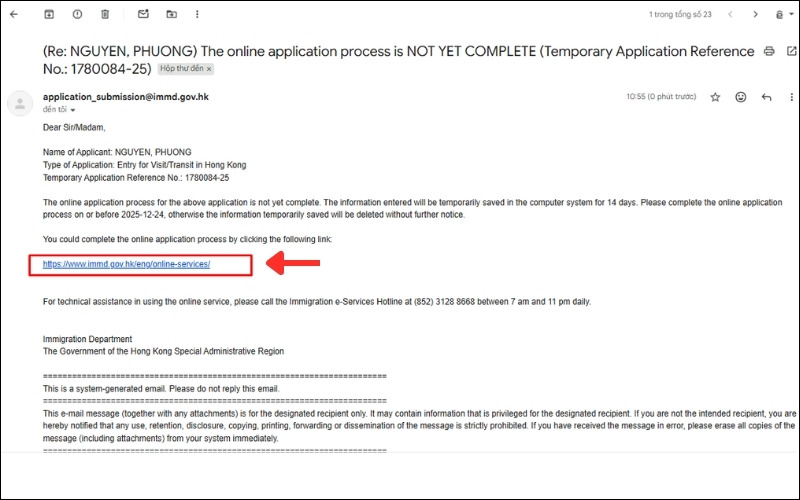This screenshot has width=800, height=500.
Task: Delete this email with trash icon
Action: pos(105,14)
